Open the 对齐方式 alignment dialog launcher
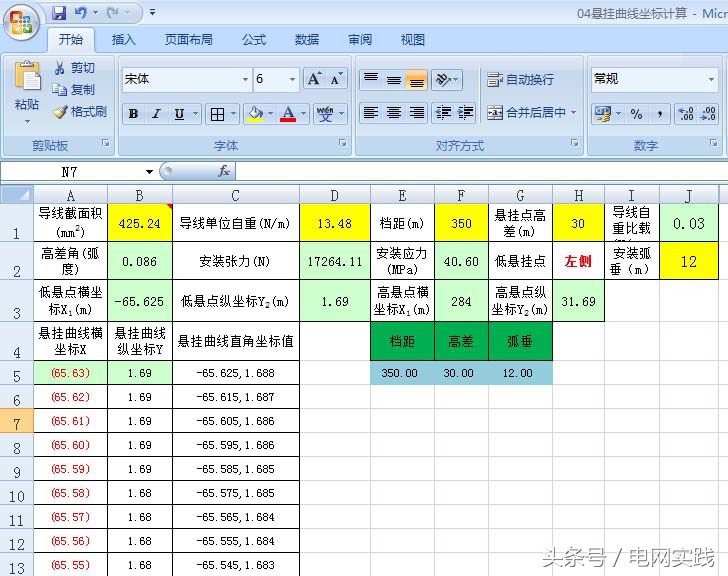This screenshot has height=576, width=728. tap(575, 143)
